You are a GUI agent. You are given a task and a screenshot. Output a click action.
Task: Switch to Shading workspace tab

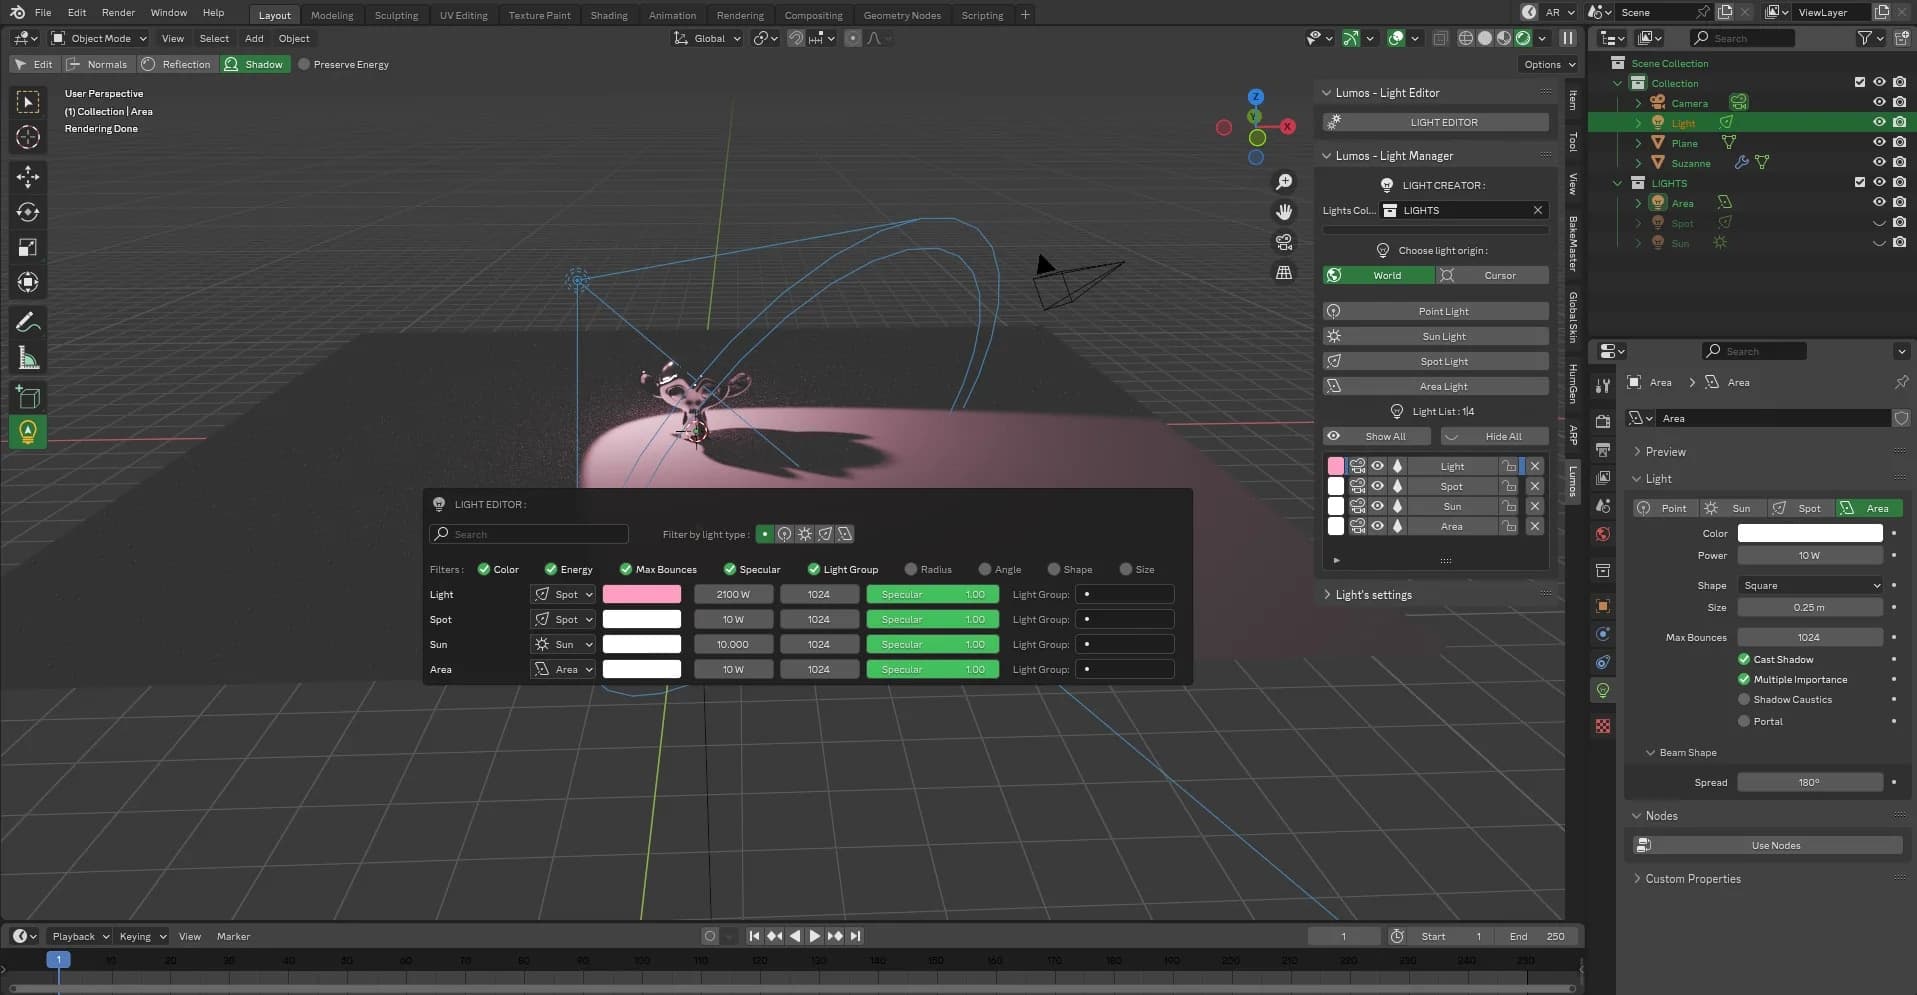609,15
